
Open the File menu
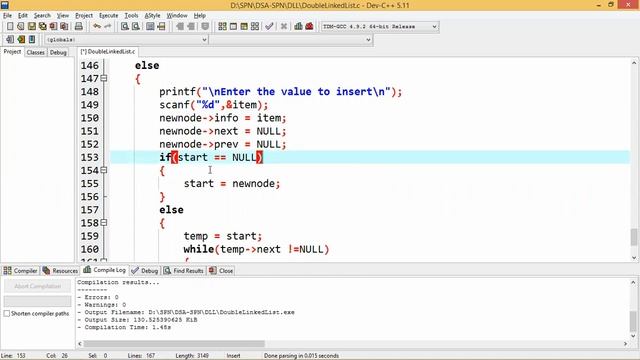[x=7, y=16]
